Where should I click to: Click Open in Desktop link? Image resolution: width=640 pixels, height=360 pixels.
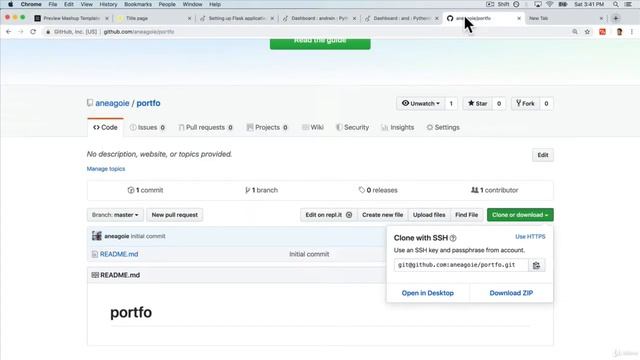coord(428,293)
